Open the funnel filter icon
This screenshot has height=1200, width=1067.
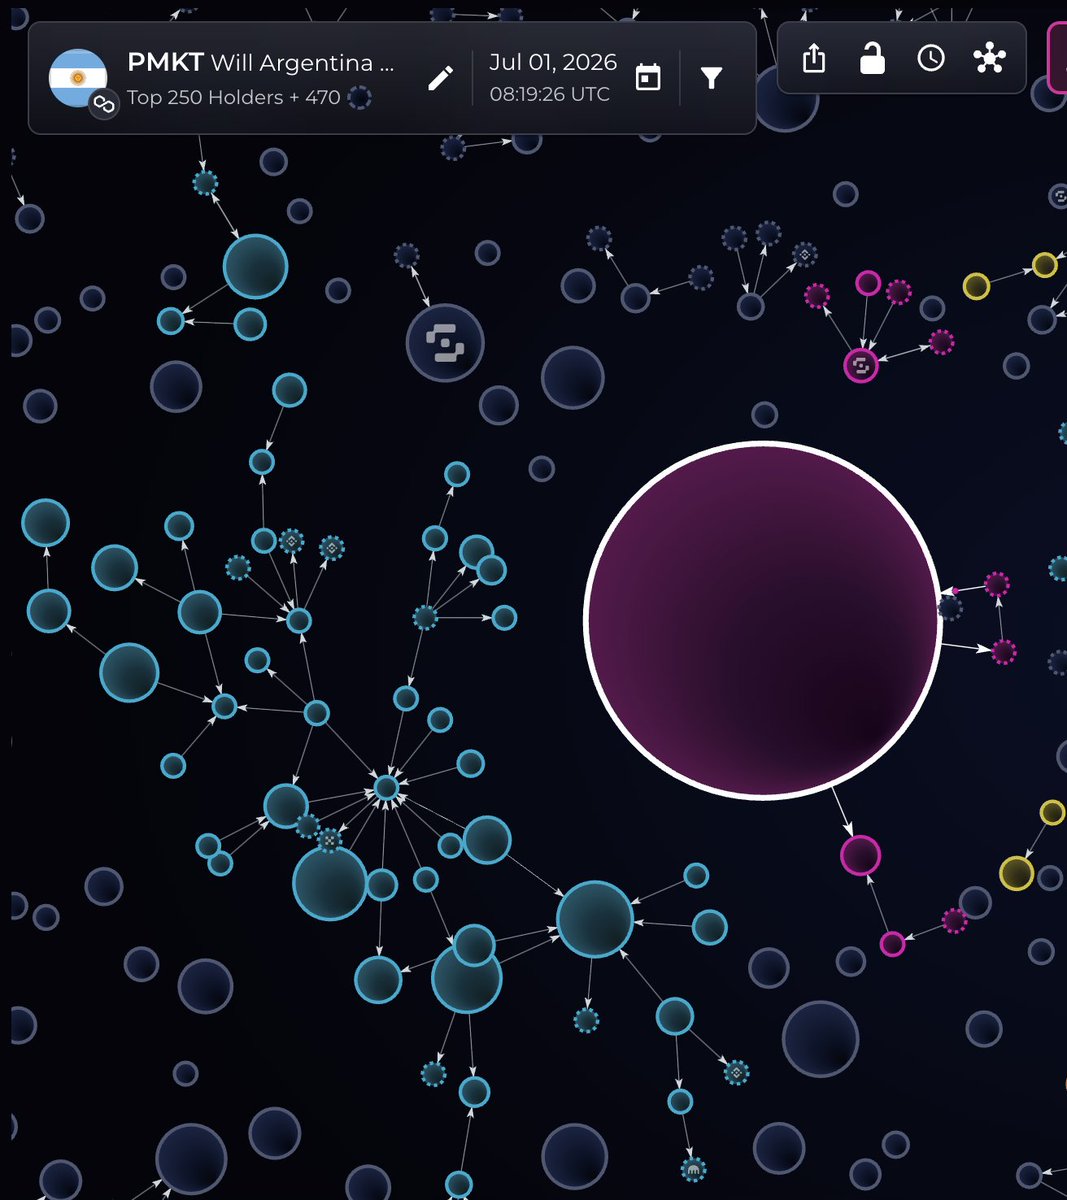coord(711,78)
